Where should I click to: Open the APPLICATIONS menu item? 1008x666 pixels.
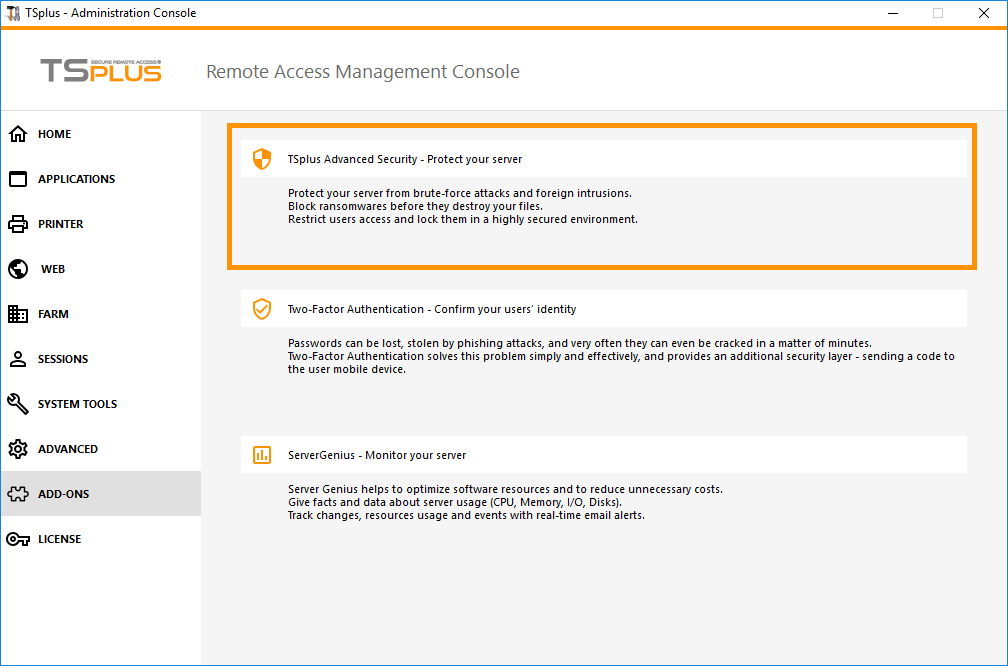click(x=76, y=179)
